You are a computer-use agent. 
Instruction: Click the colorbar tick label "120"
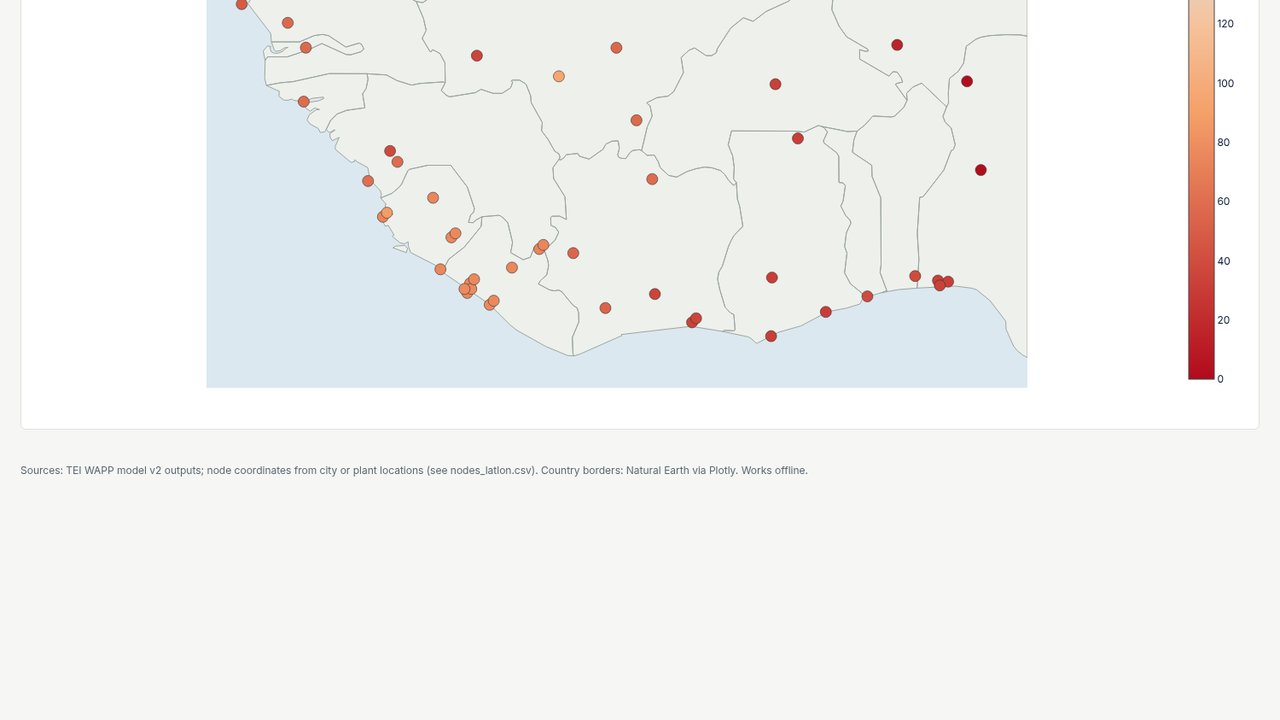tap(1225, 24)
